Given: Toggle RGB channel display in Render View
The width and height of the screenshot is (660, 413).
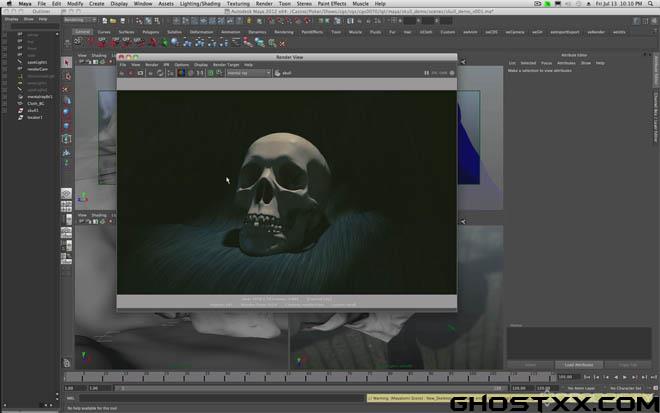Looking at the screenshot, I should 181,73.
